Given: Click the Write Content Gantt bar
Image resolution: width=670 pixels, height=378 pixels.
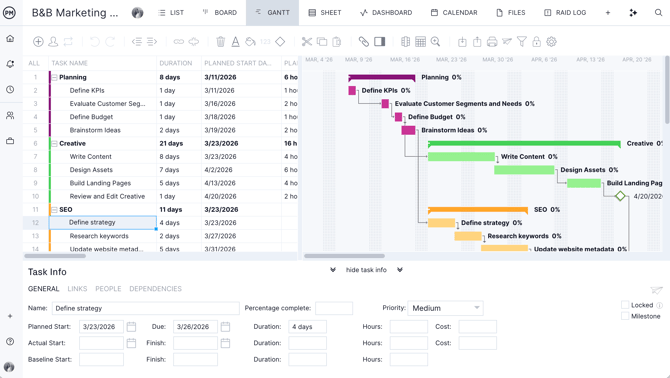Looking at the screenshot, I should point(461,157).
